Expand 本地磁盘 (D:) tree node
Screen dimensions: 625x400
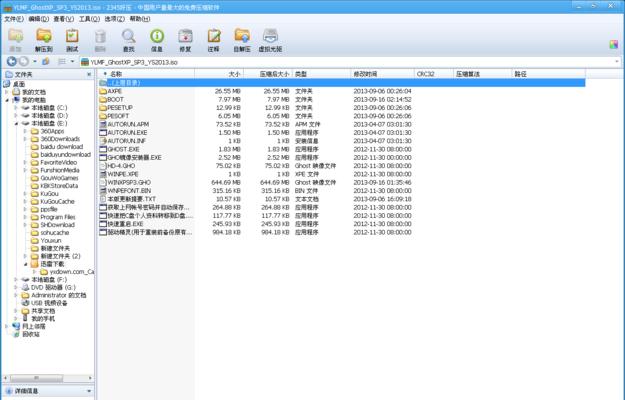16,116
